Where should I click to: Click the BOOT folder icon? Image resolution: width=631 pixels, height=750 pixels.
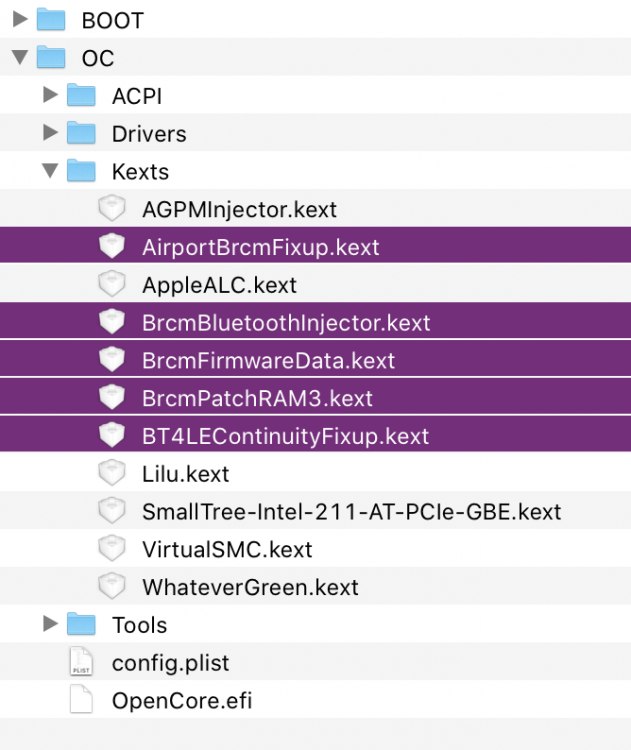[x=51, y=20]
